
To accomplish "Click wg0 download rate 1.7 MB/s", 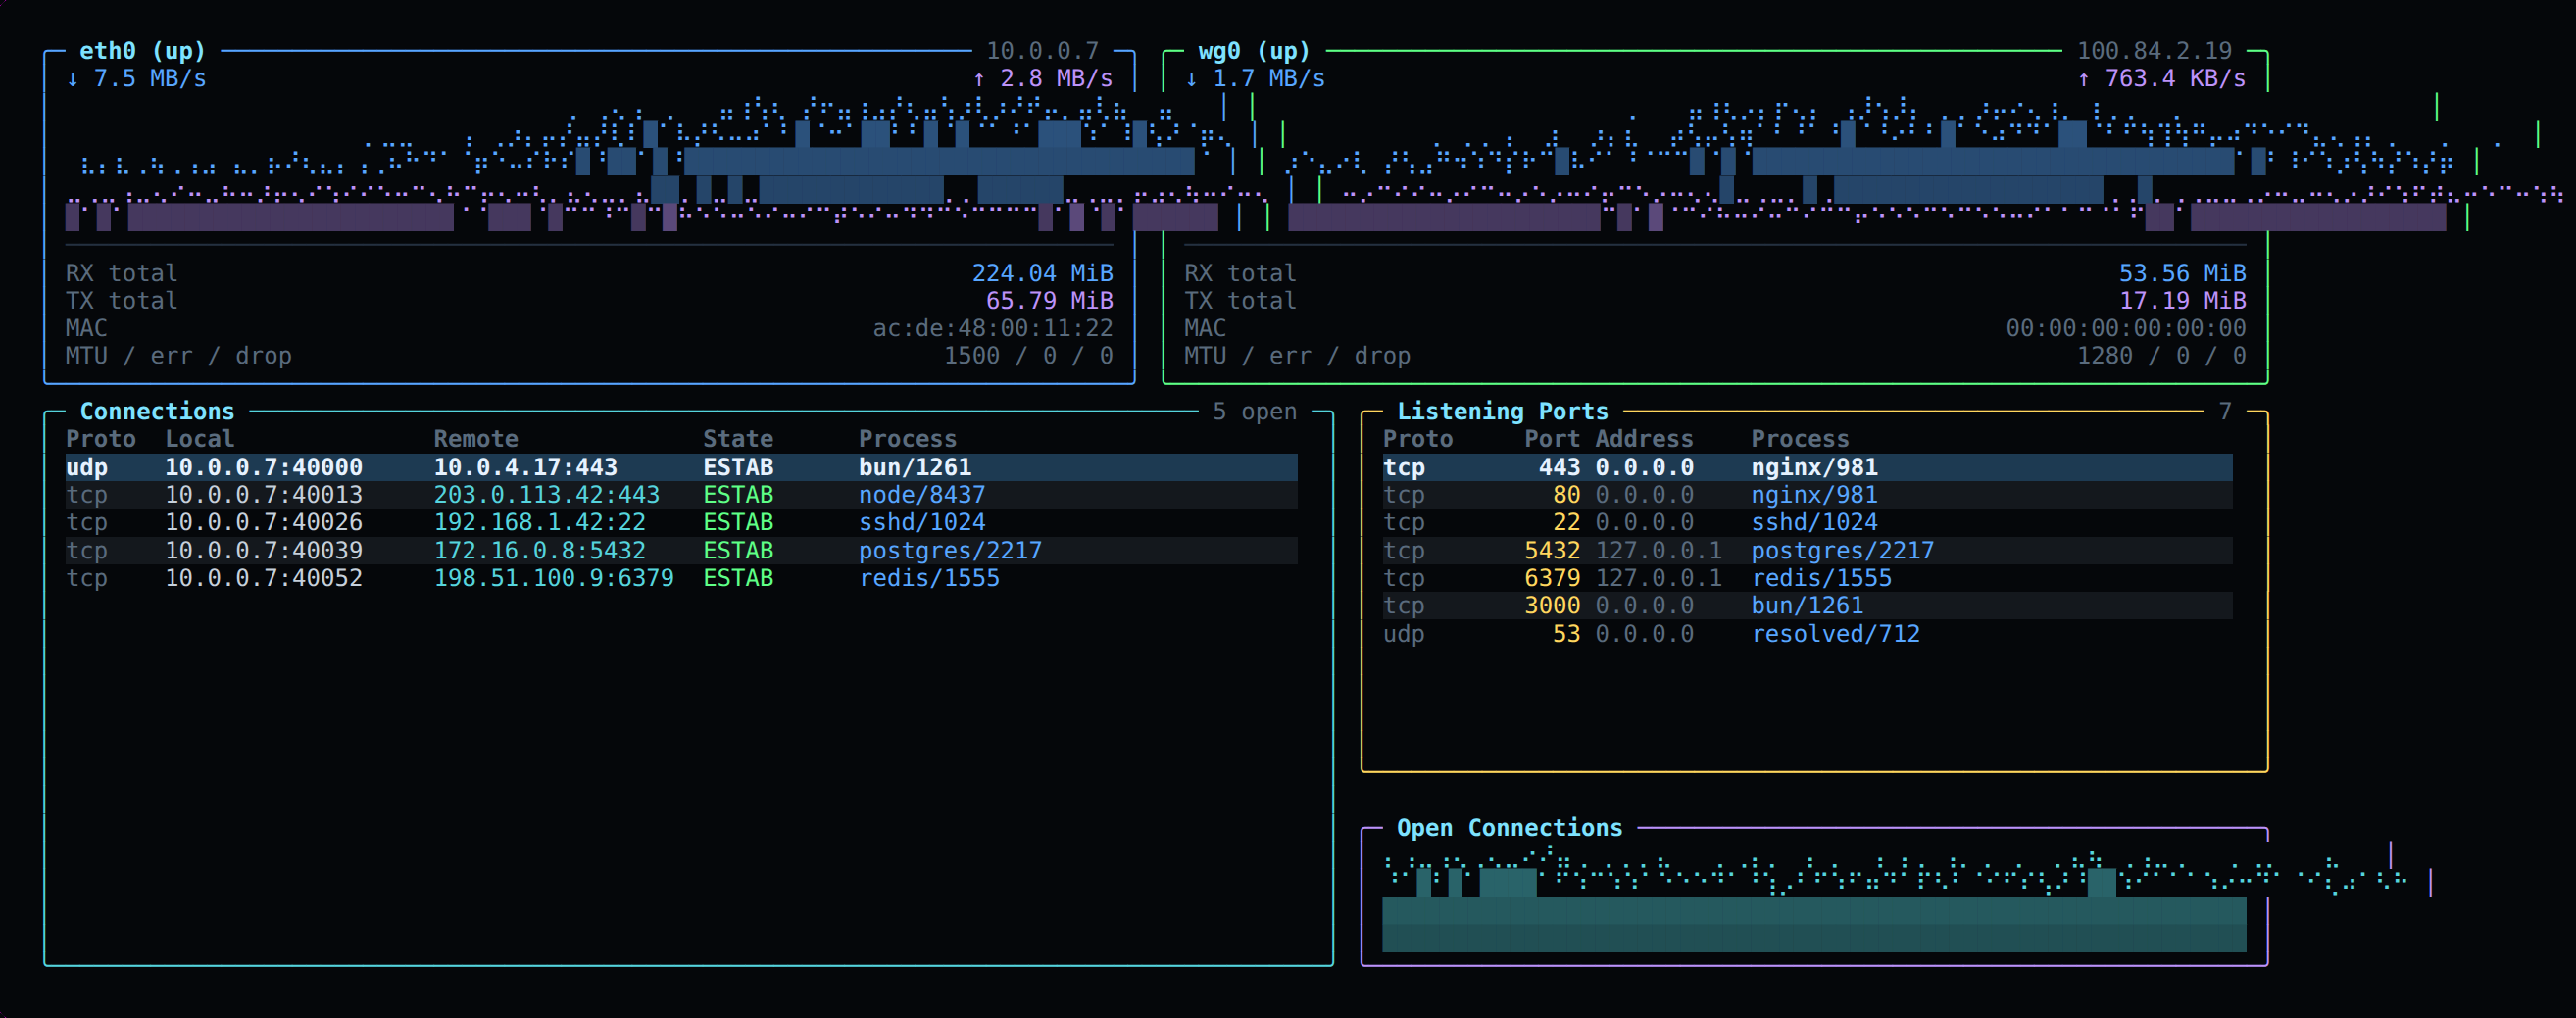I will (1255, 78).
